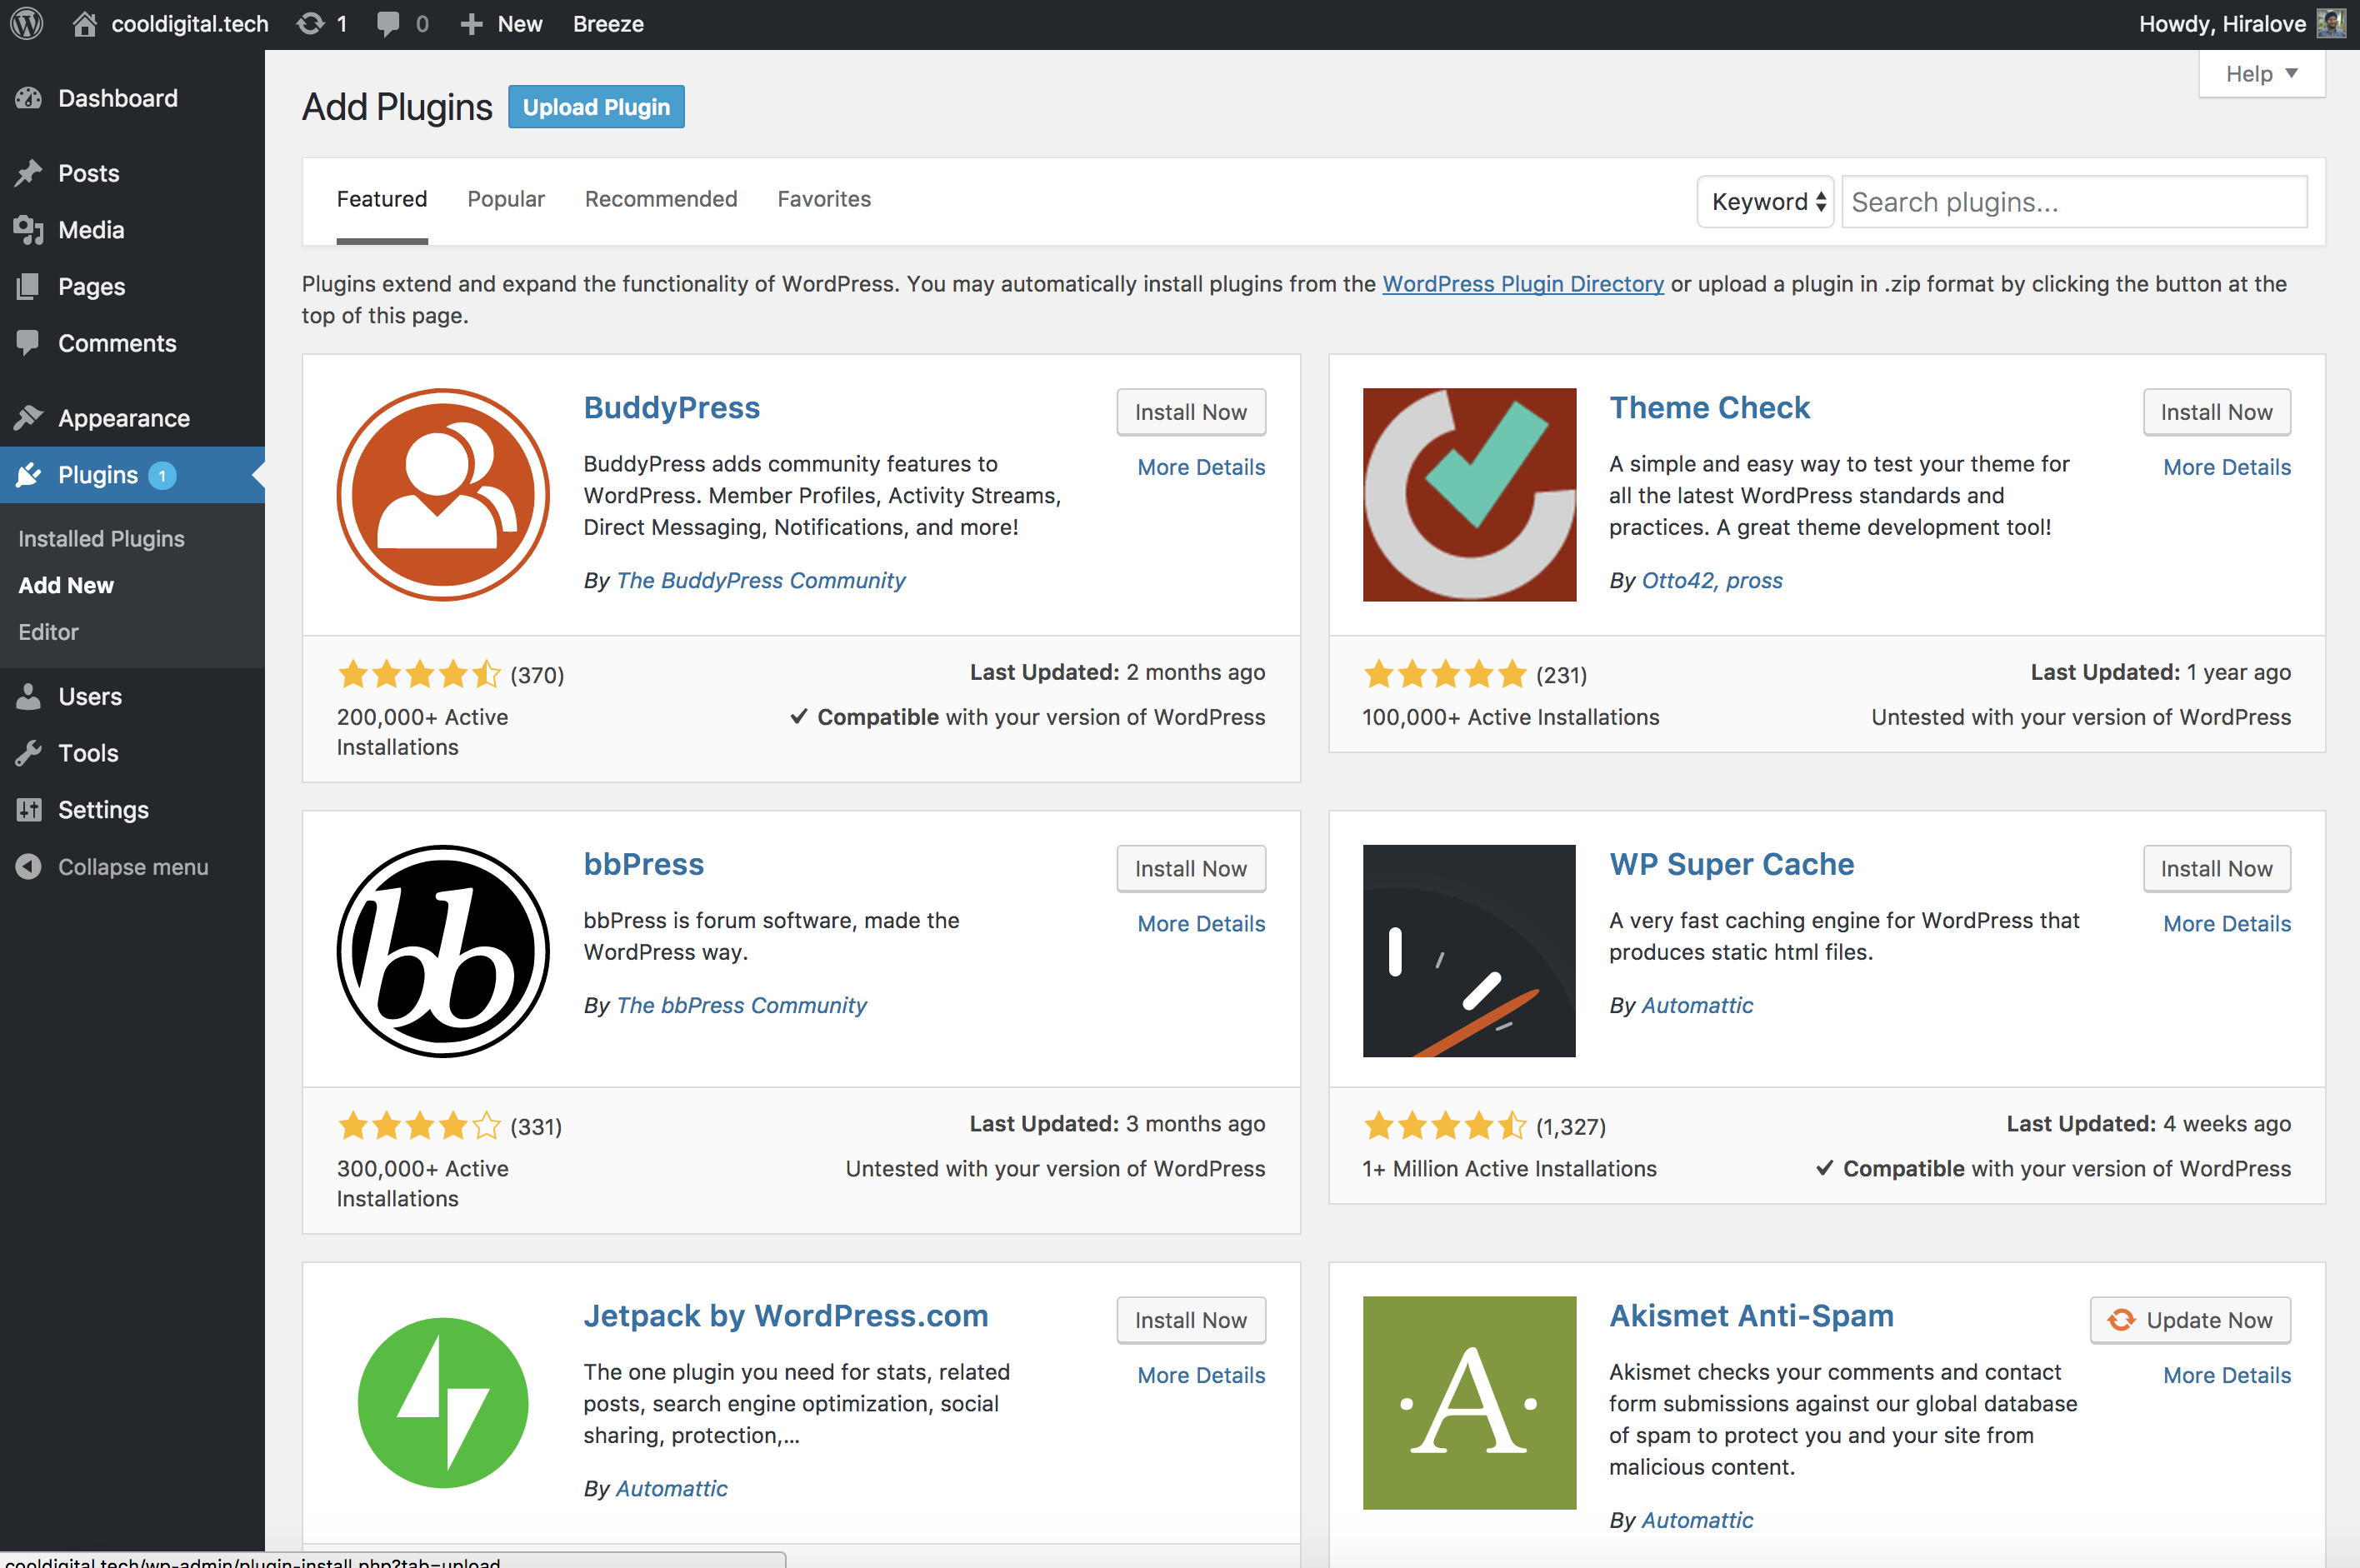This screenshot has width=2360, height=1568.
Task: View More Details for Akismet
Action: coord(2227,1376)
